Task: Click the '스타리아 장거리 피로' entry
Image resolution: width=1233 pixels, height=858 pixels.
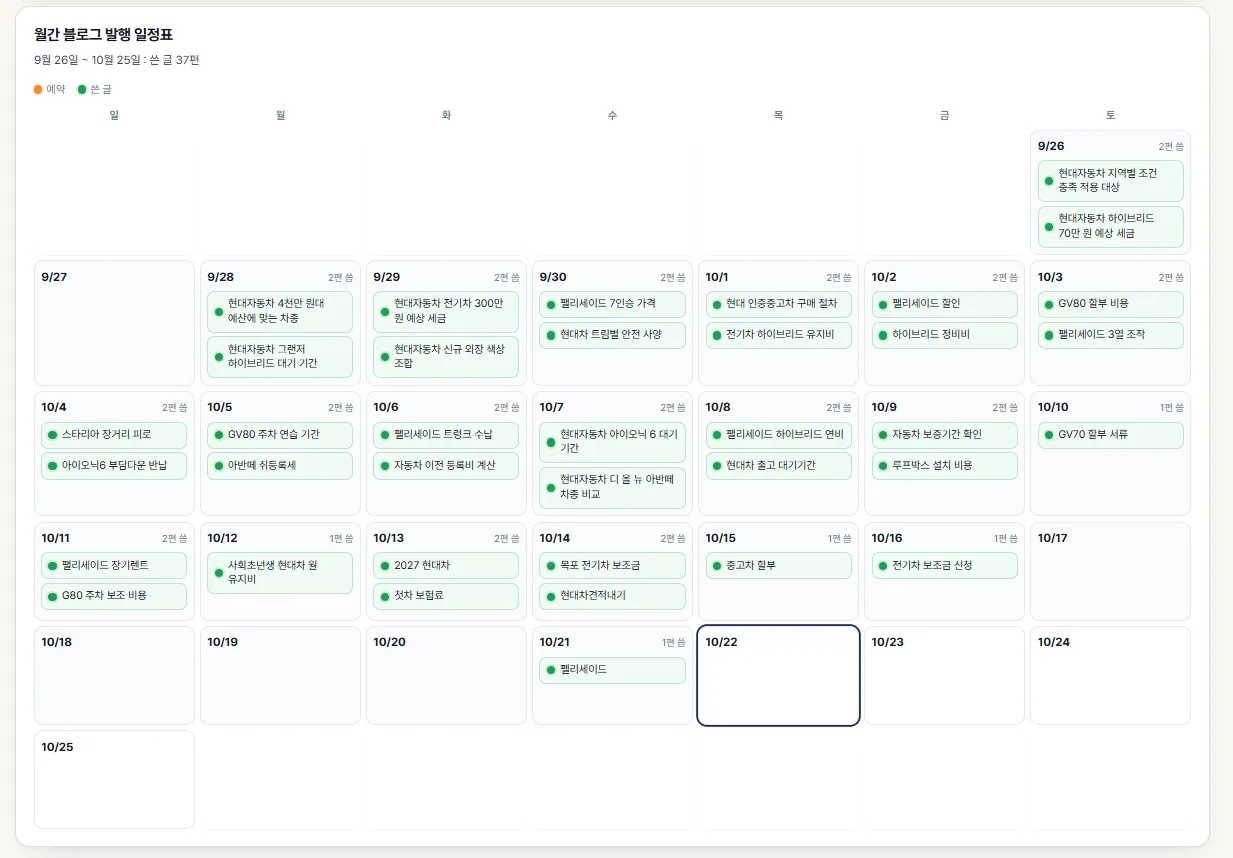Action: 114,435
